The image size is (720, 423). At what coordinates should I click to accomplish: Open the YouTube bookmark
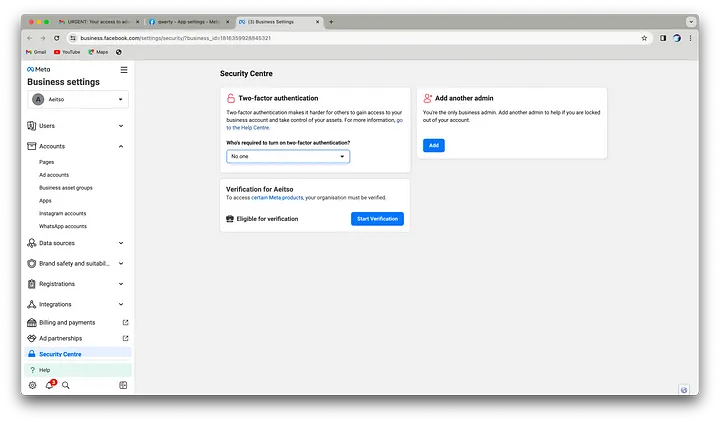[67, 52]
